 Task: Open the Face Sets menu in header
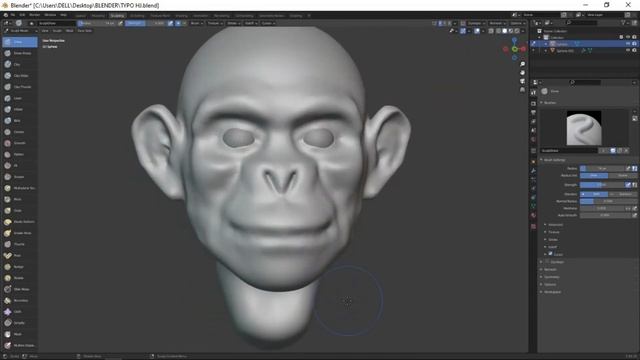pos(84,31)
